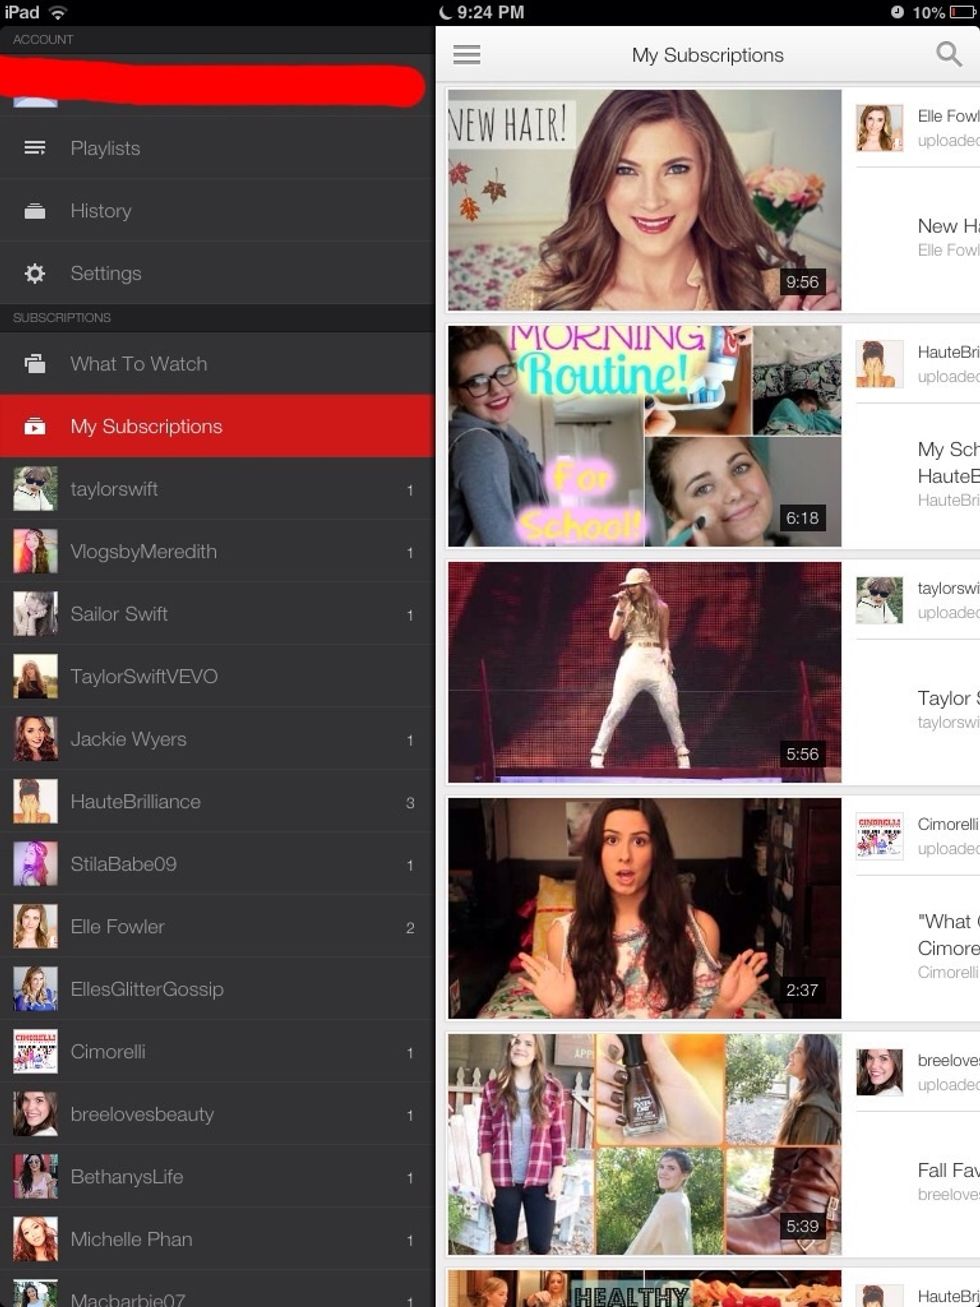Open the Settings sidebar entry

pyautogui.click(x=105, y=272)
